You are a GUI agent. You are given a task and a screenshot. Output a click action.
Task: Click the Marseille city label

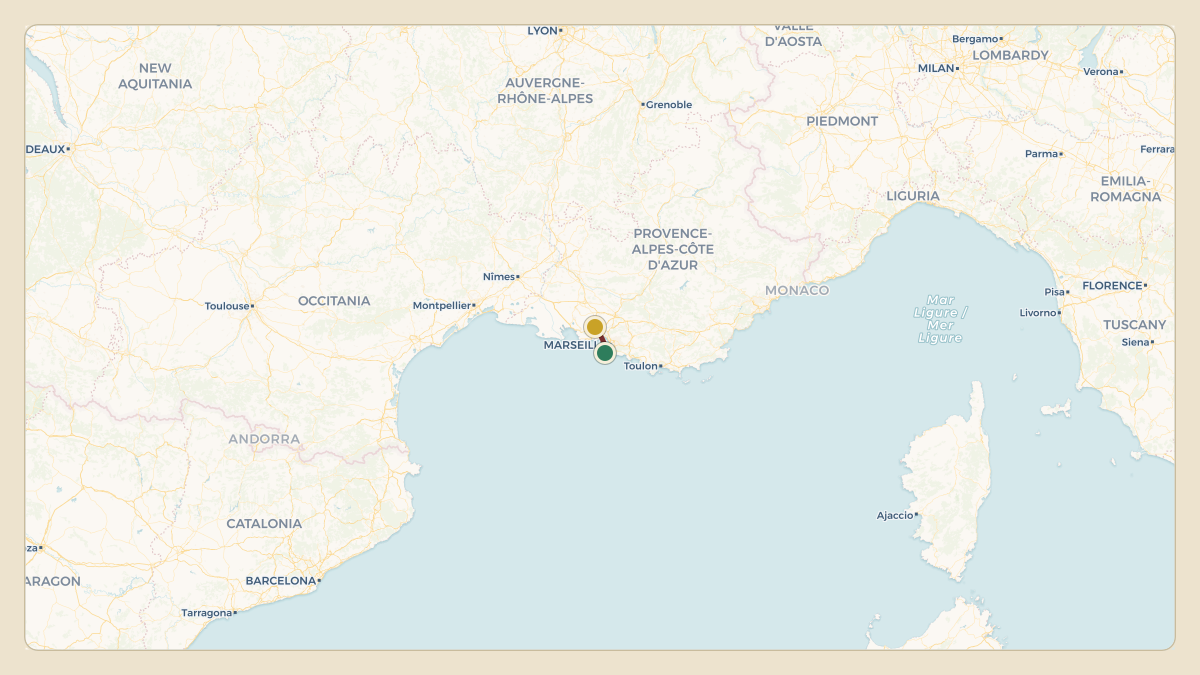pos(570,345)
